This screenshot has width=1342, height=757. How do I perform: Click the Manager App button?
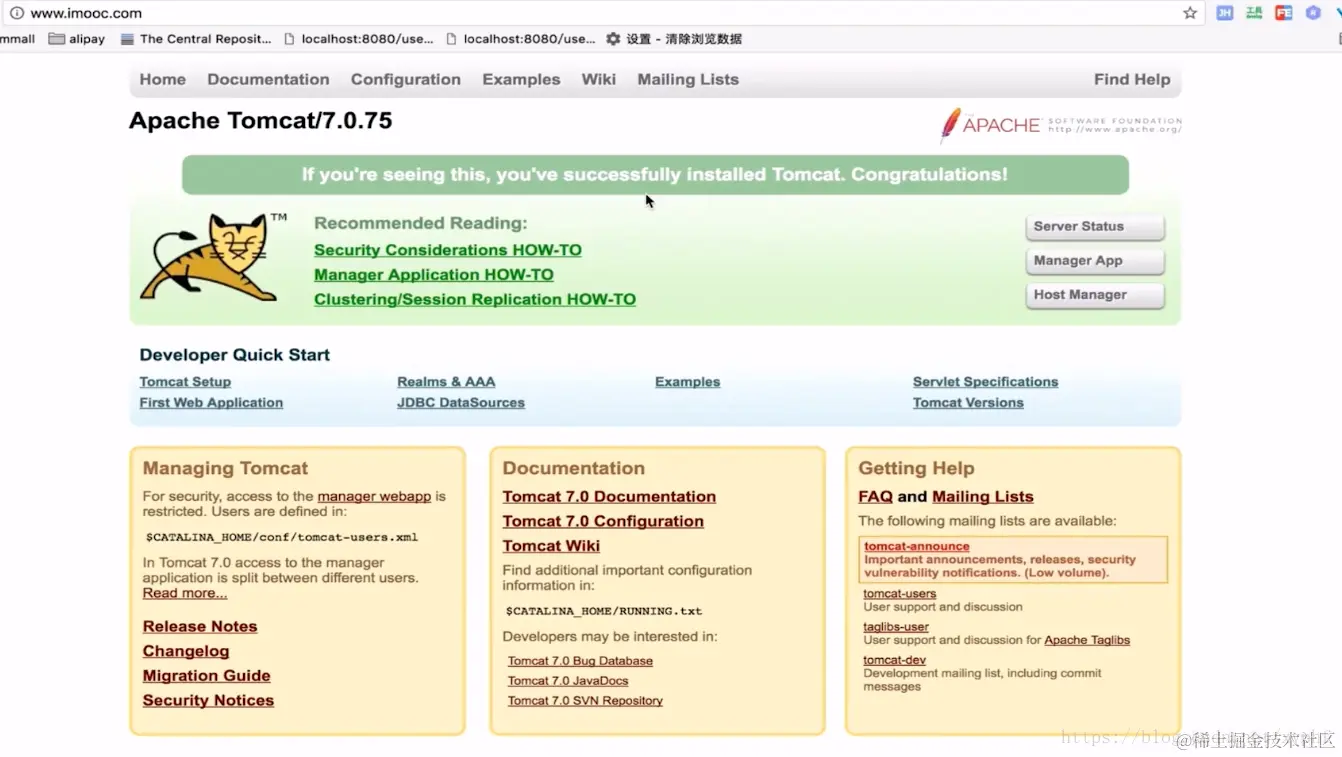point(1095,261)
